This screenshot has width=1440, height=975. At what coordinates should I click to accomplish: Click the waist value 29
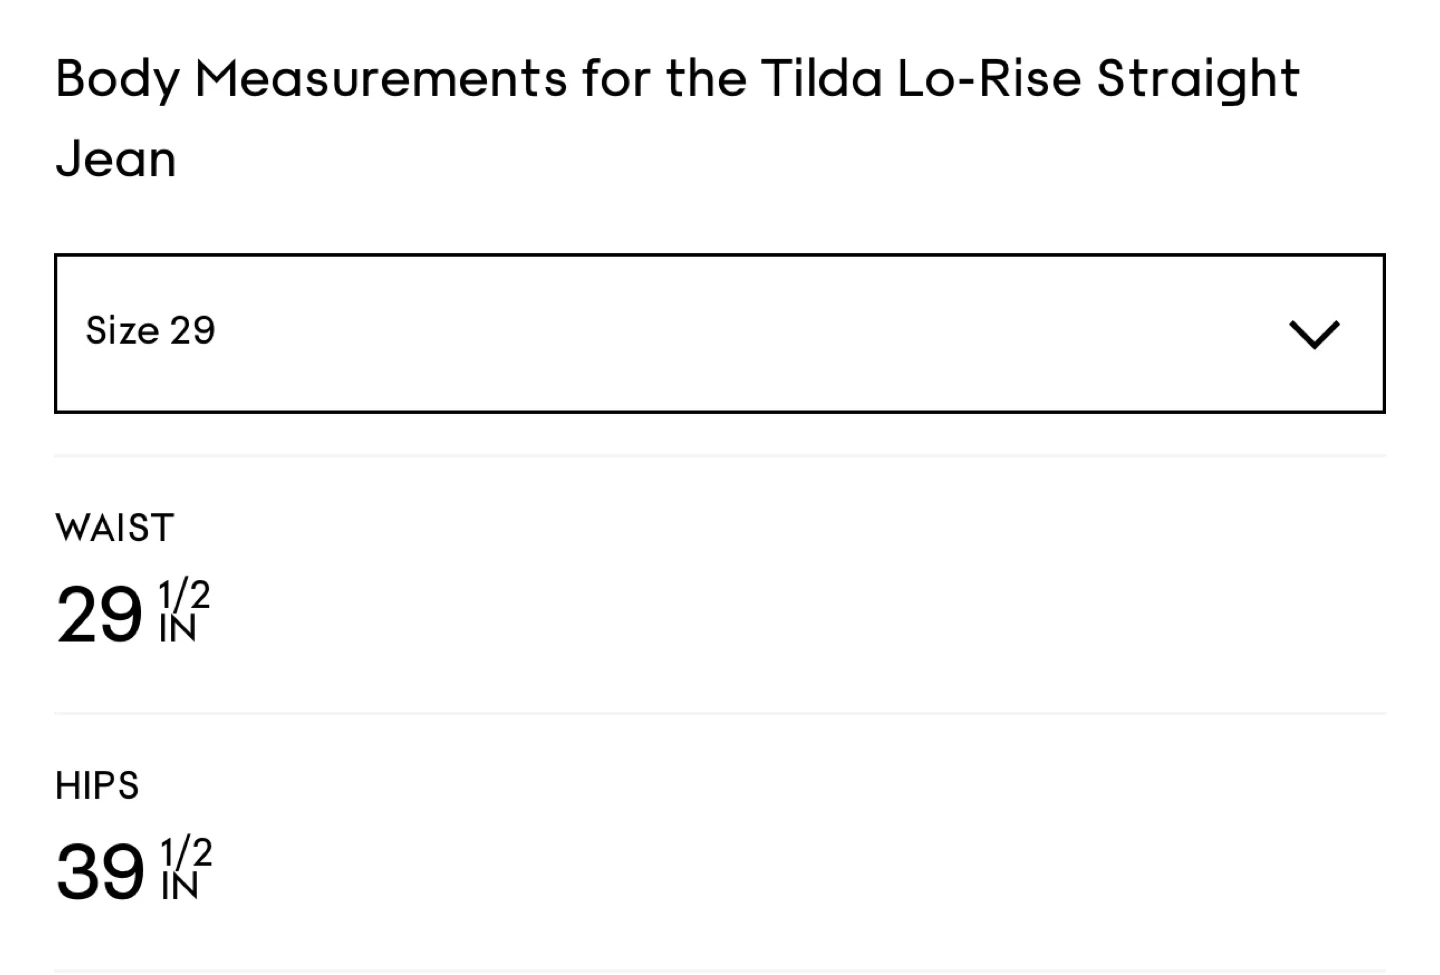tap(100, 614)
